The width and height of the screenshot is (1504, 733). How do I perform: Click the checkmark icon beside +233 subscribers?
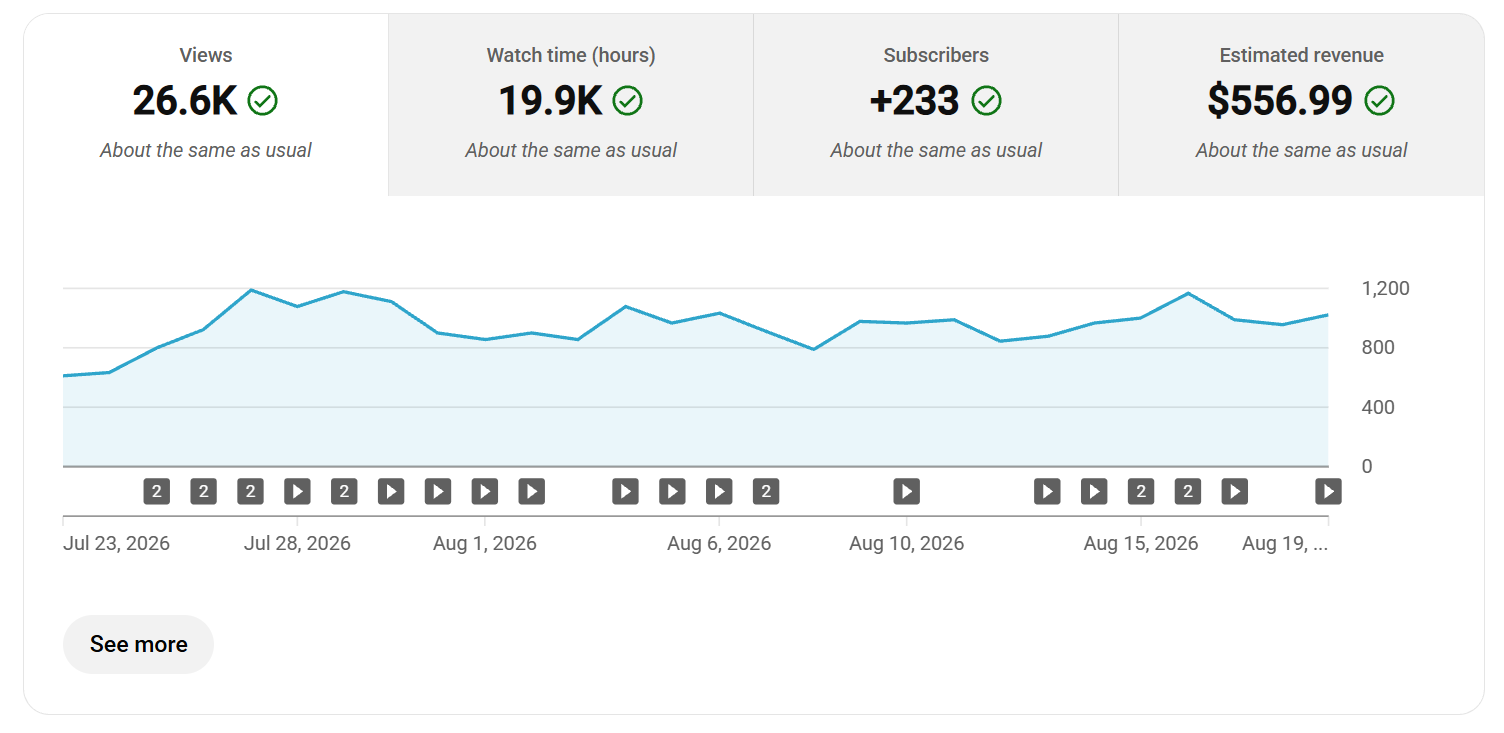[986, 101]
